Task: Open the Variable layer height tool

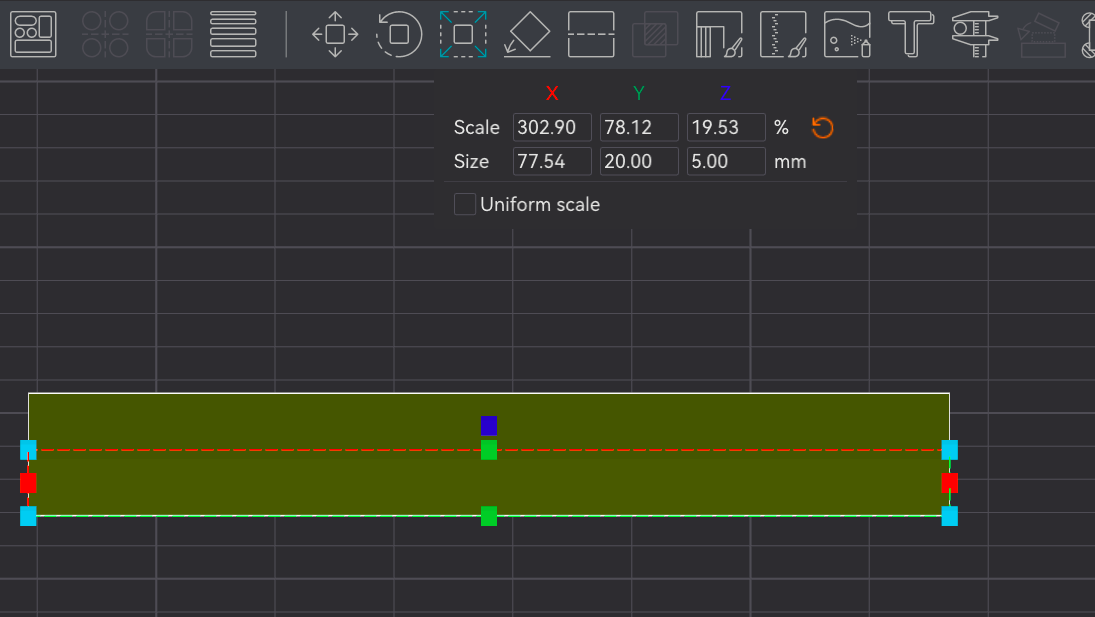Action: (233, 34)
